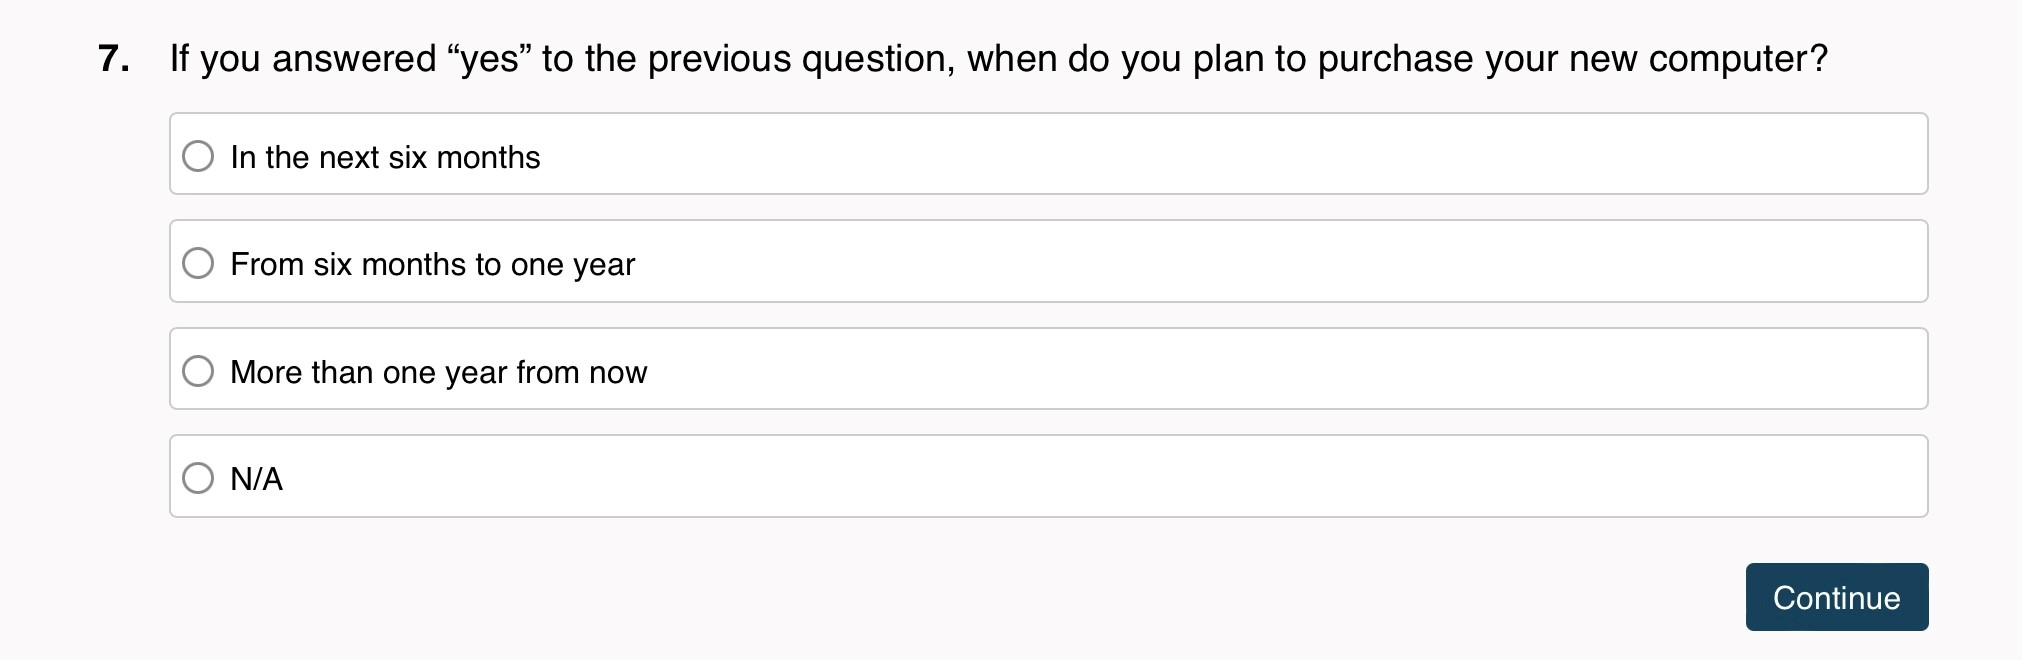Screen dimensions: 2022x660
Task: Choose the "From six months to one year" radio button
Action: tap(198, 263)
